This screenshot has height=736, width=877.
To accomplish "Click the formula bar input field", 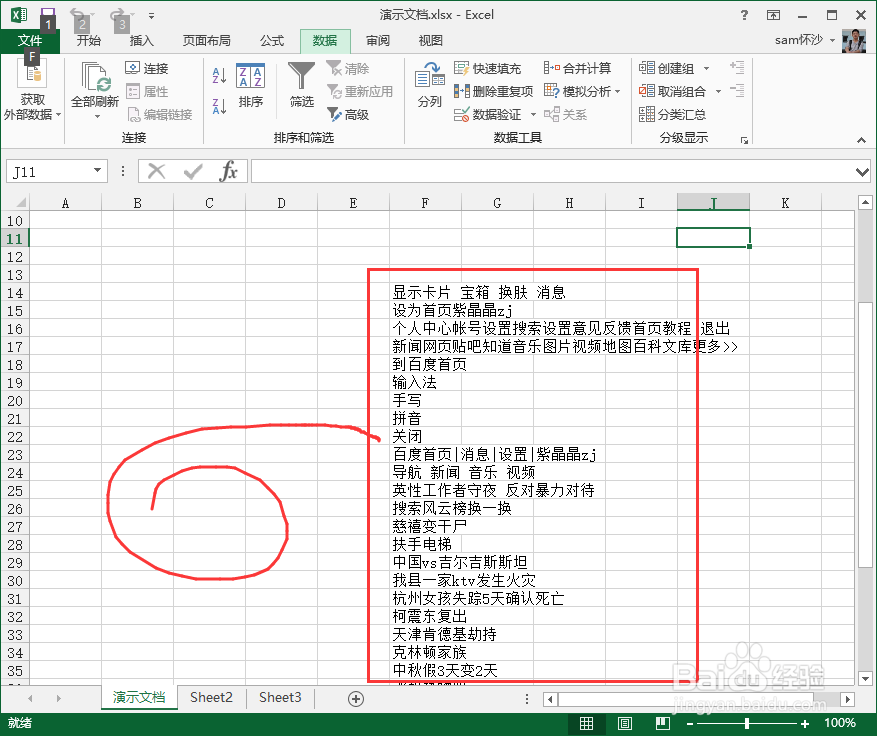I will (553, 171).
